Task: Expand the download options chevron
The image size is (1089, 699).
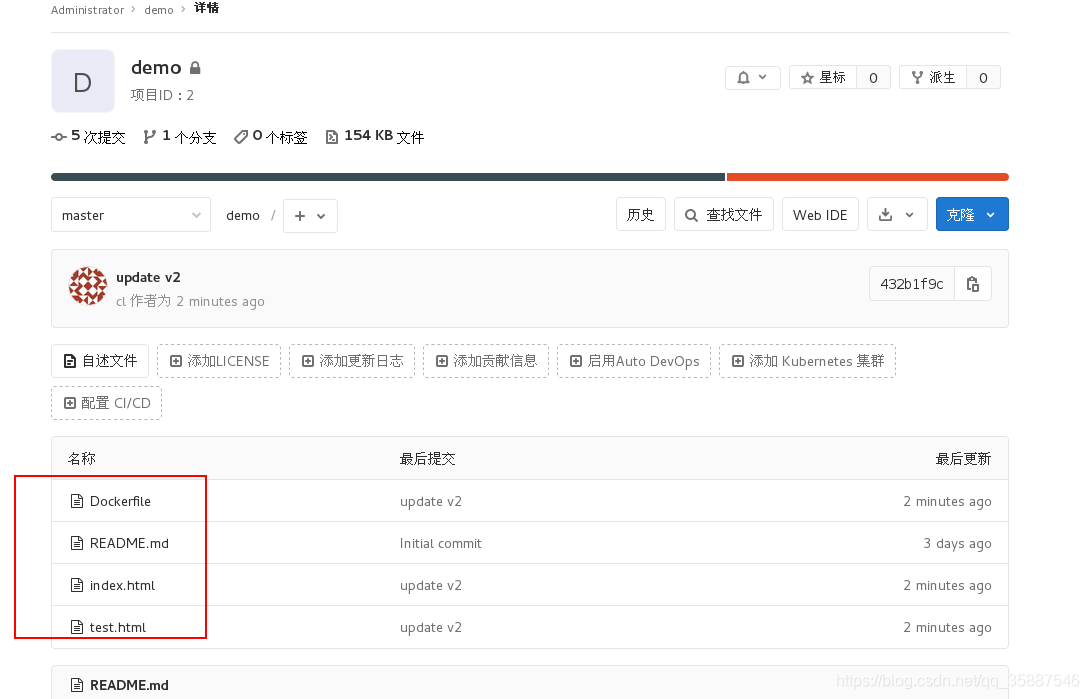Action: point(909,215)
